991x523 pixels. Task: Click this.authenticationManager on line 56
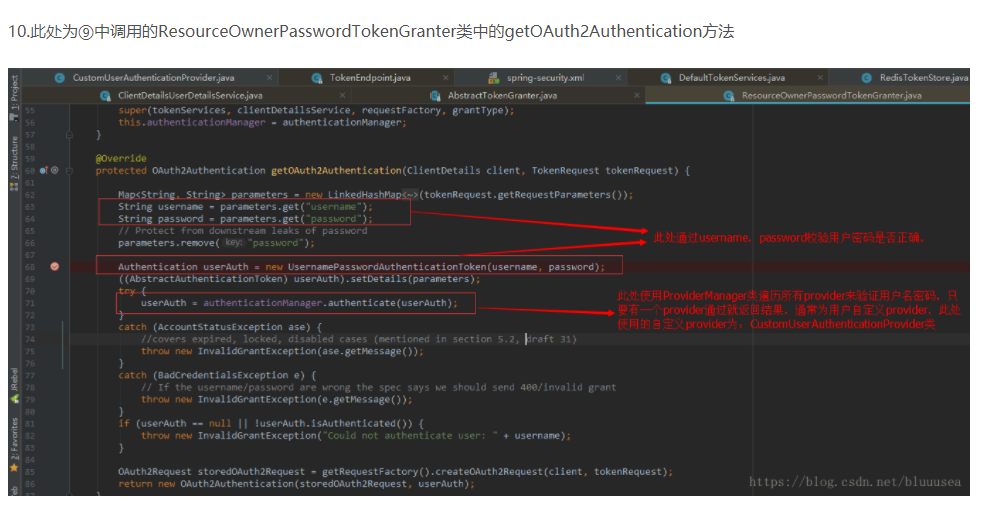coord(192,123)
